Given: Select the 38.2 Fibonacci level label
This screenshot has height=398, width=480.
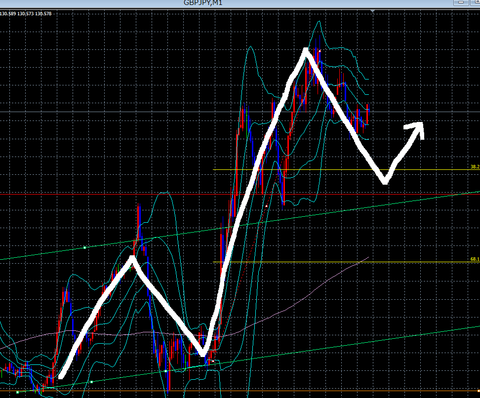Looking at the screenshot, I should [475, 167].
